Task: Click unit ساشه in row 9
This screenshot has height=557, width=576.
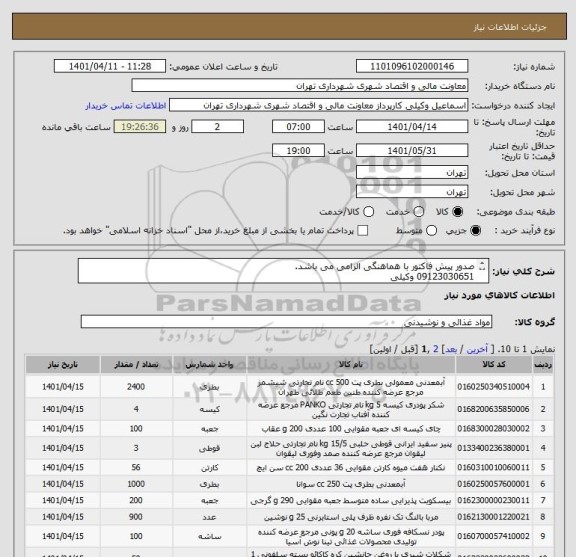Action: pyautogui.click(x=209, y=536)
